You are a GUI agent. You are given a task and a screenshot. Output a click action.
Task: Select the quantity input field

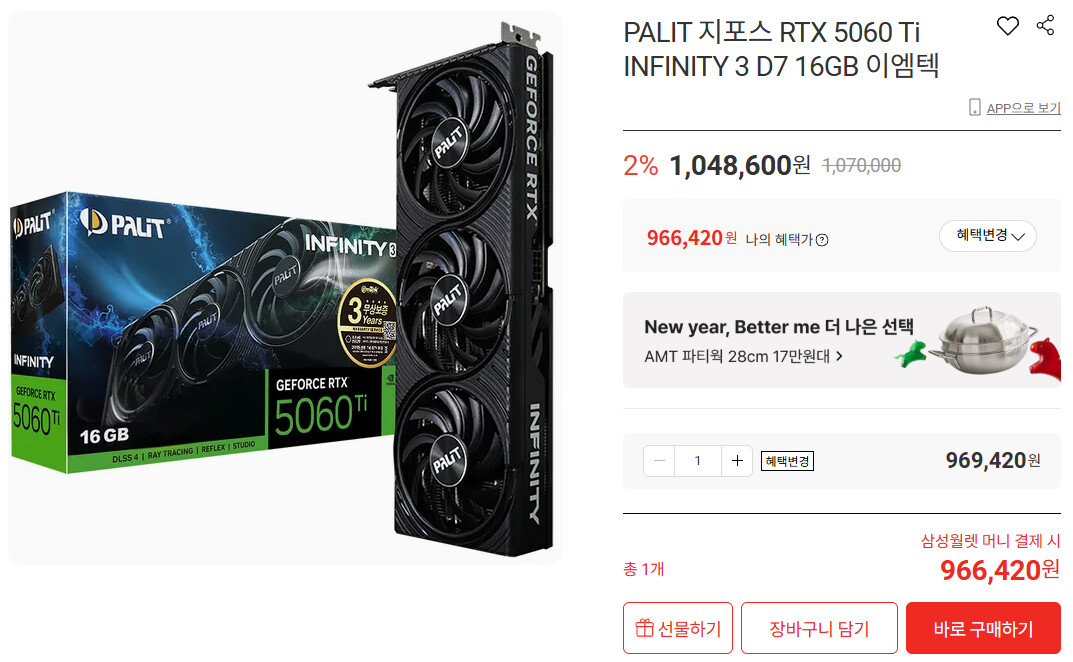[698, 461]
